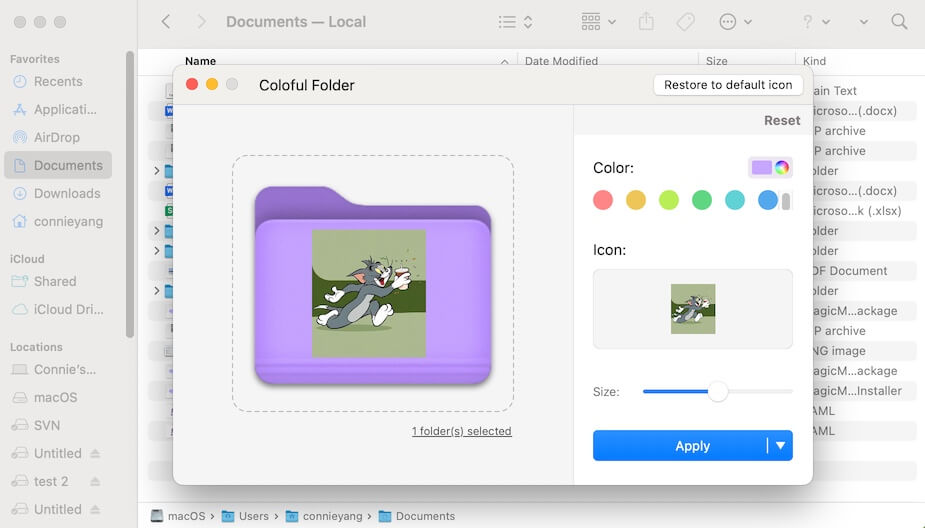This screenshot has height=528, width=925.
Task: Open the custom color wheel picker
Action: pos(782,168)
